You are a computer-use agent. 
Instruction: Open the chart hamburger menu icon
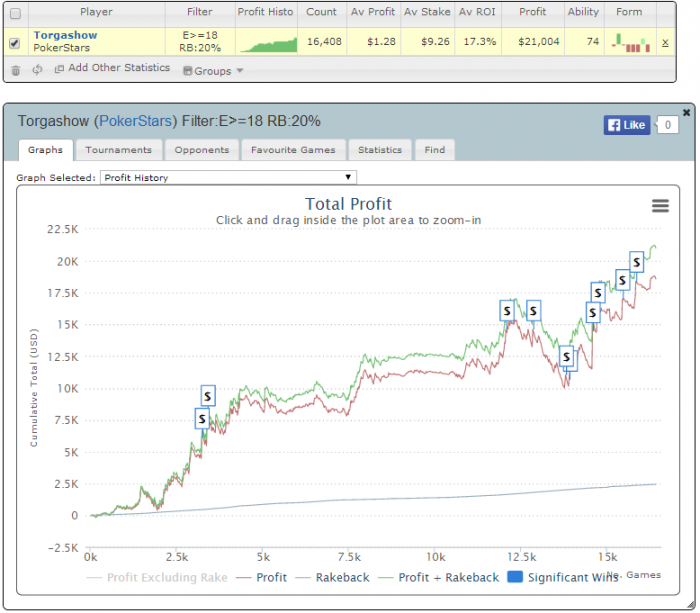(x=660, y=206)
